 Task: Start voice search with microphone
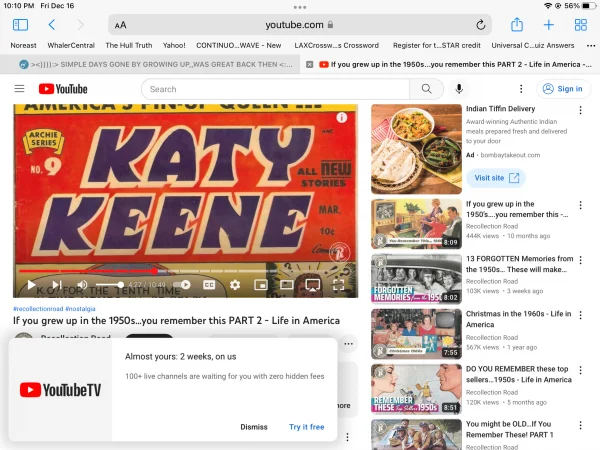459,89
